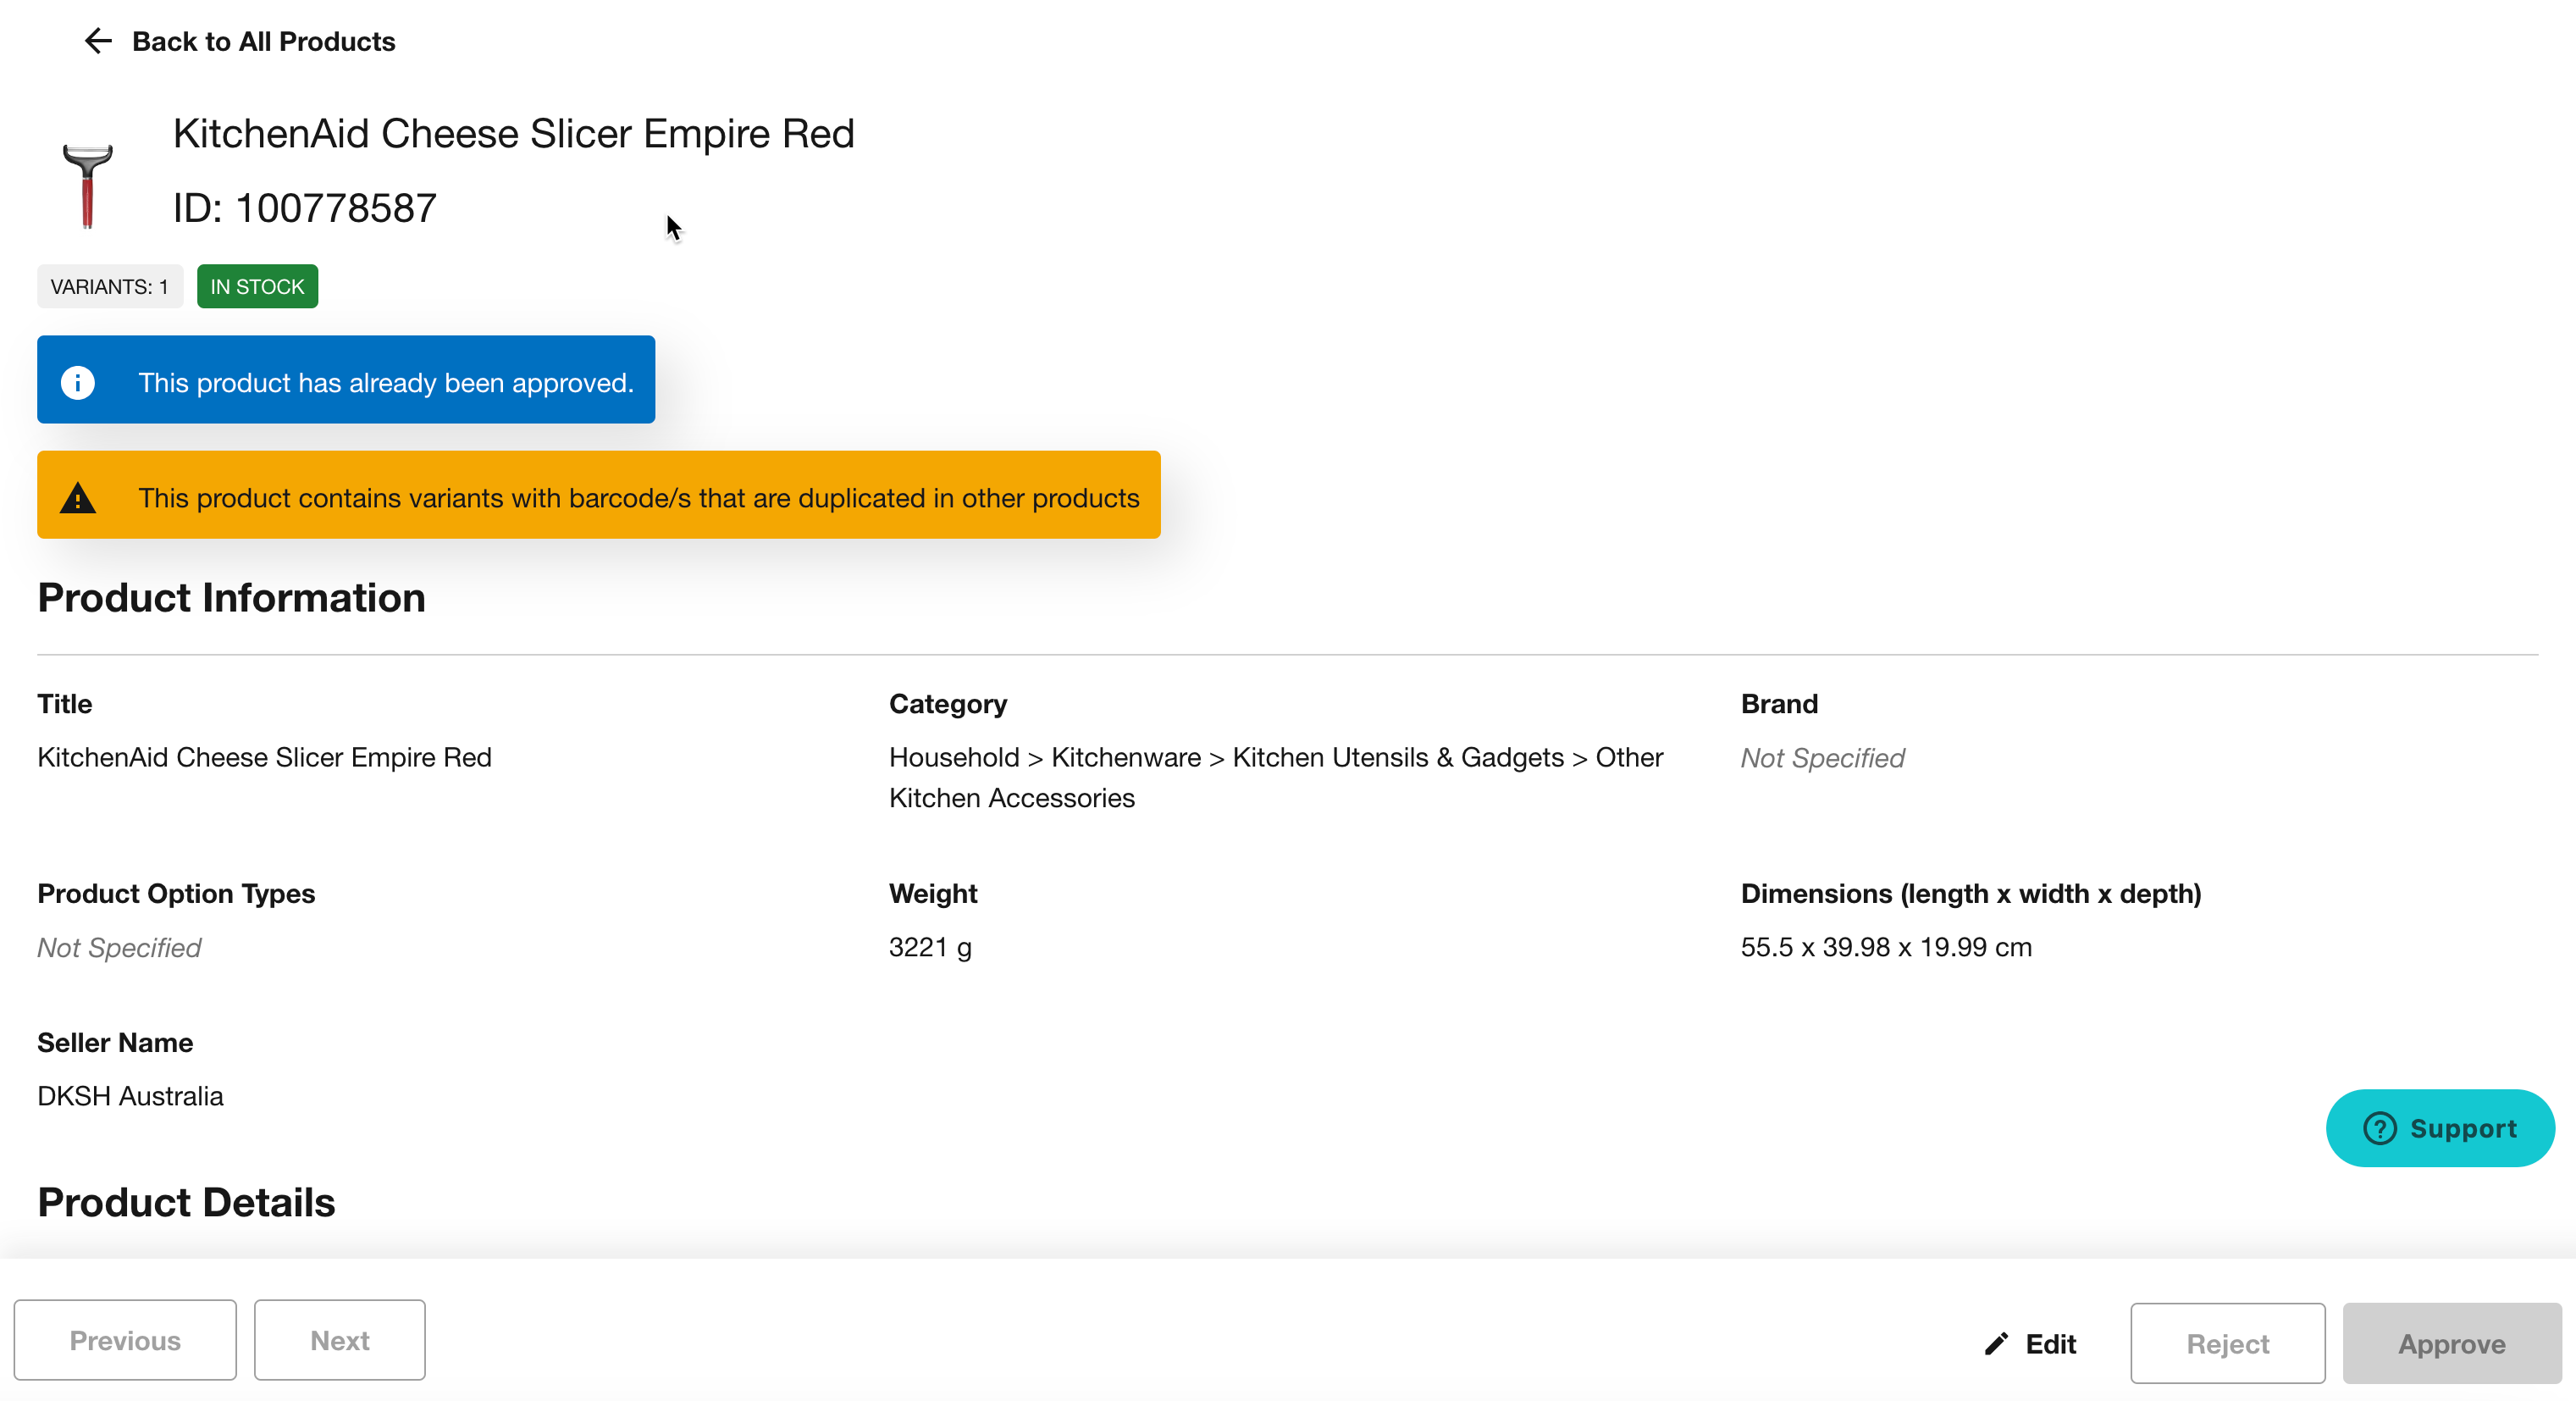Click the Seller Name label
The height and width of the screenshot is (1401, 2576).
click(x=115, y=1042)
